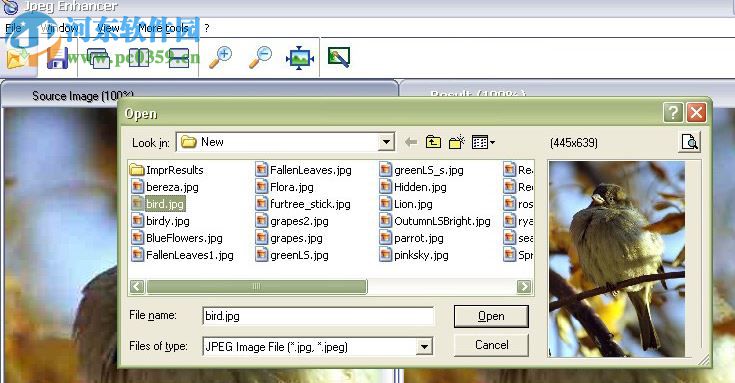Toggle the preview button beside (445x639)
The height and width of the screenshot is (383, 735).
click(690, 142)
